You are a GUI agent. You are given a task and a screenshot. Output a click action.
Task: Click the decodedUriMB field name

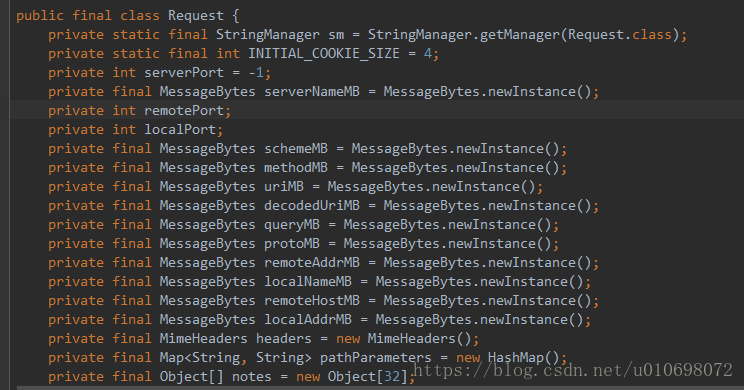click(x=312, y=205)
